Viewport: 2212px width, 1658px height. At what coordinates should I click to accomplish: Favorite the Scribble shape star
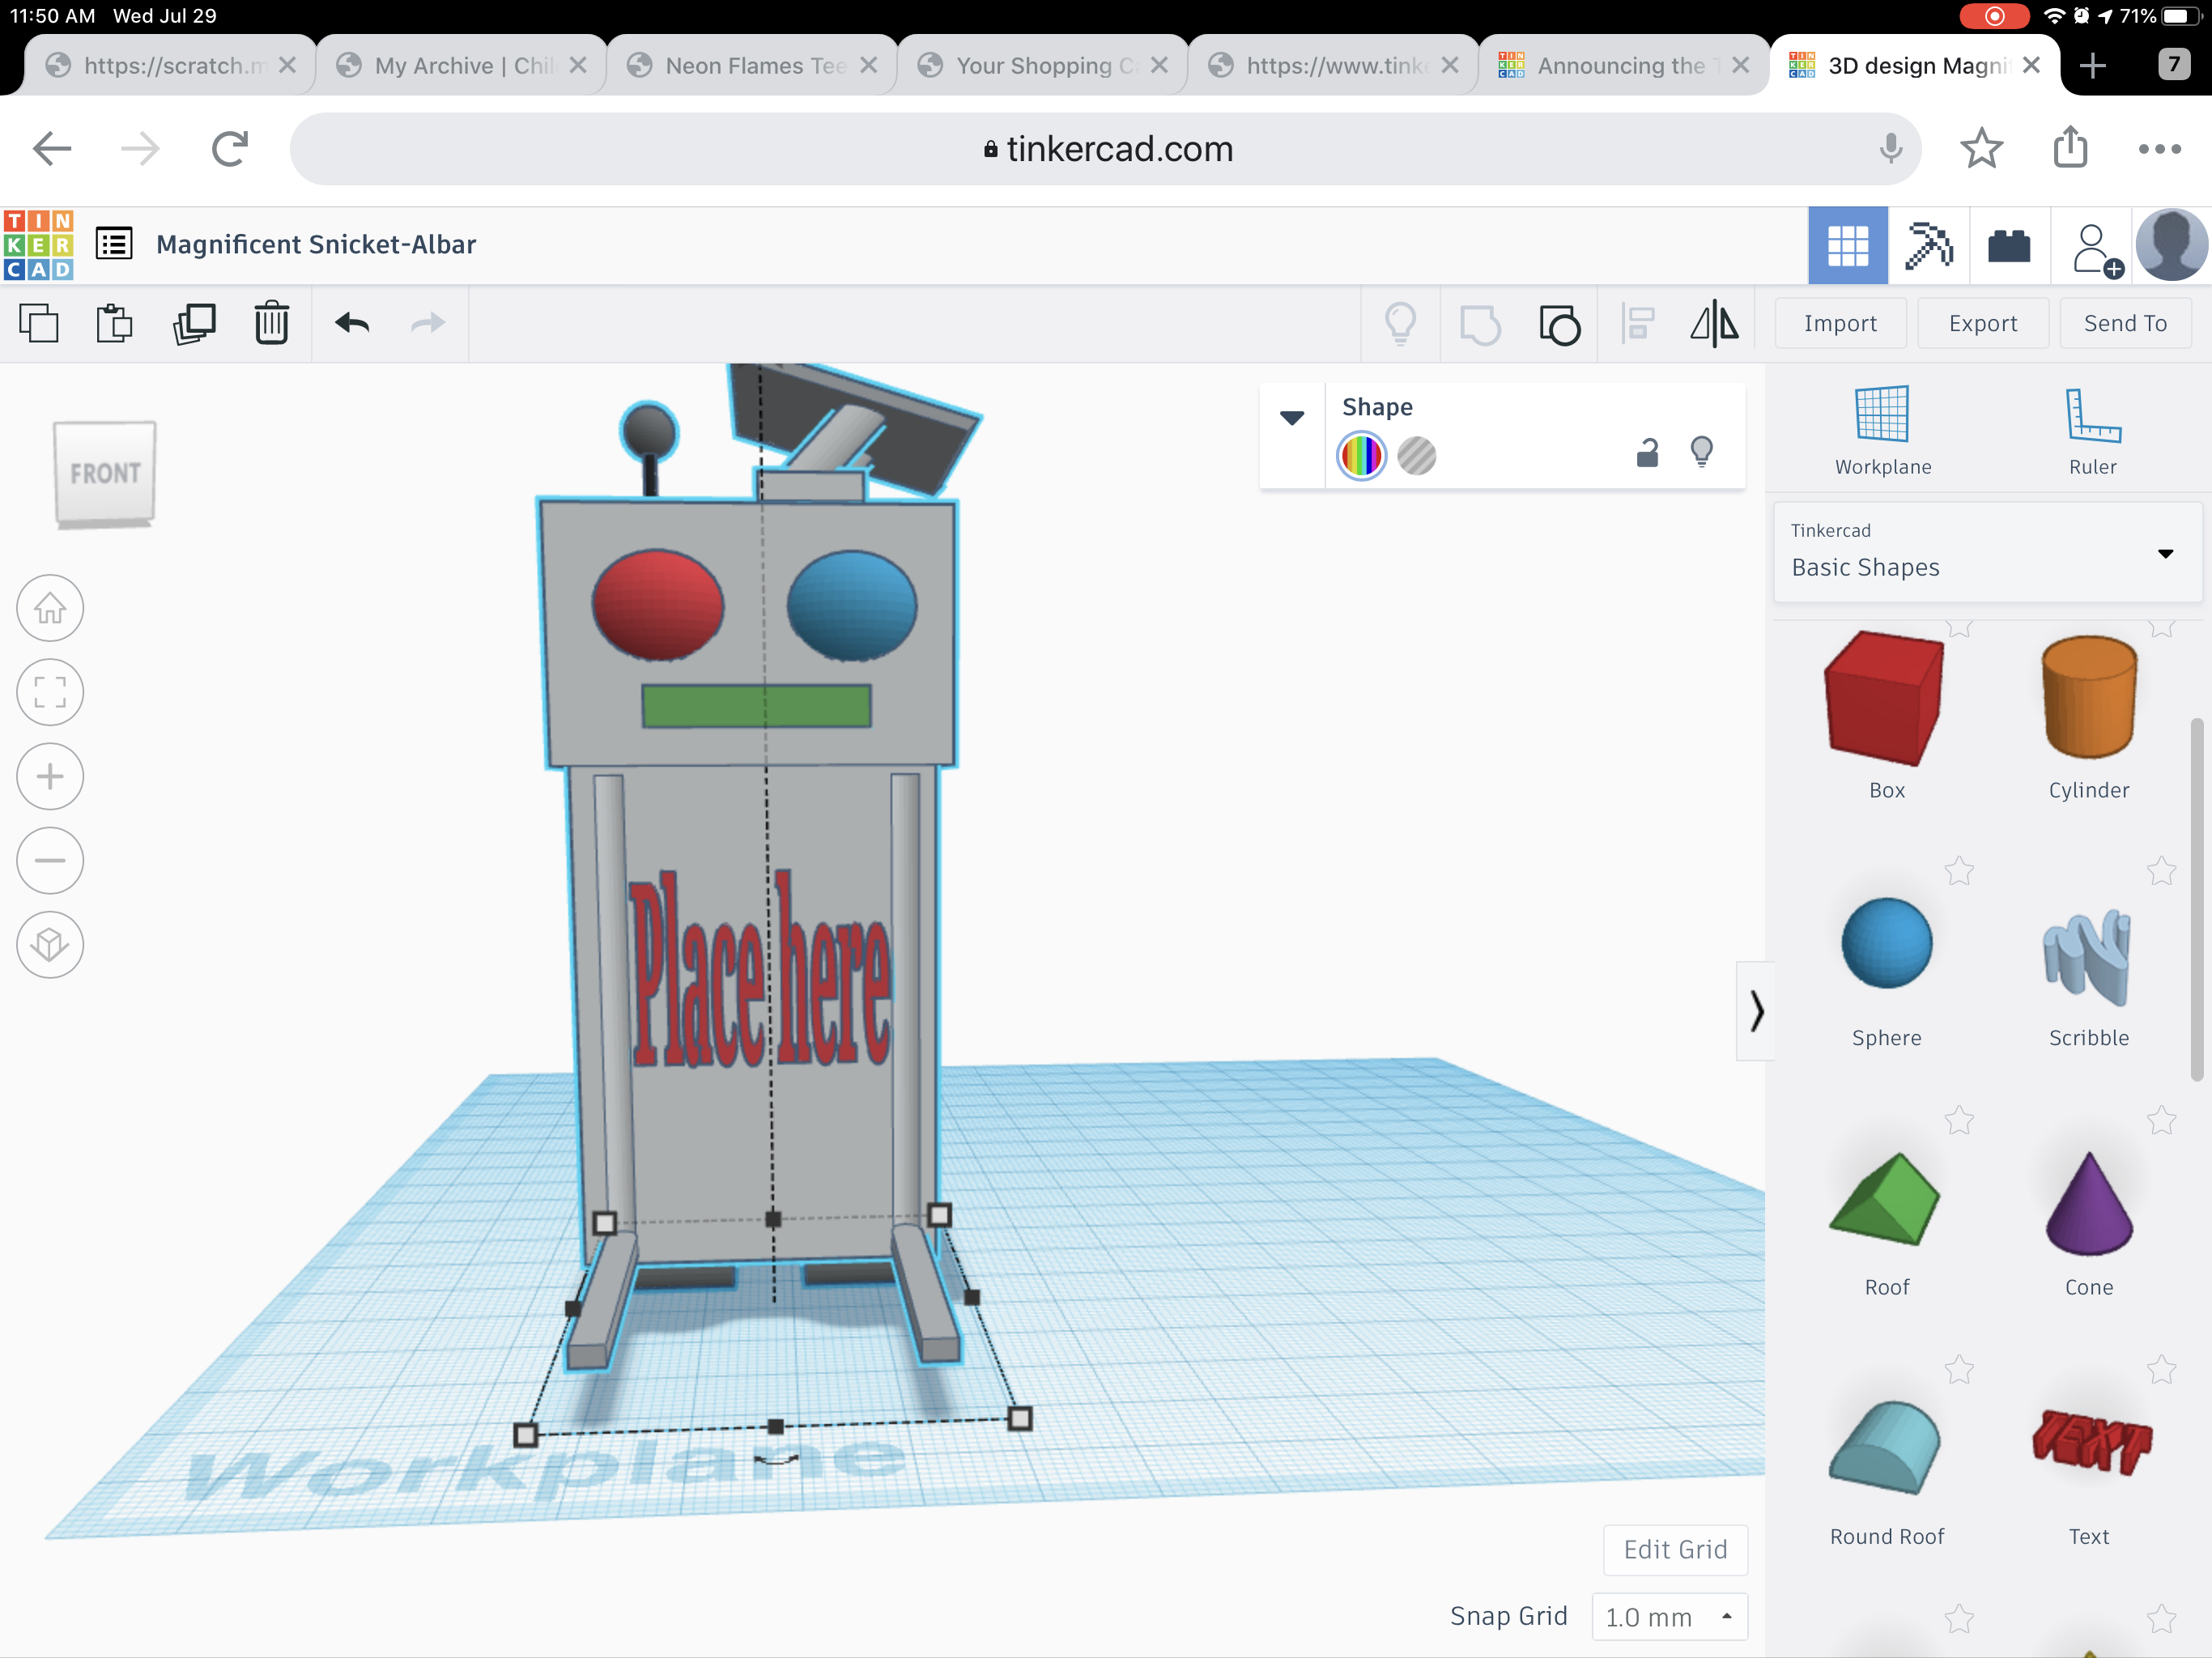pyautogui.click(x=2161, y=871)
